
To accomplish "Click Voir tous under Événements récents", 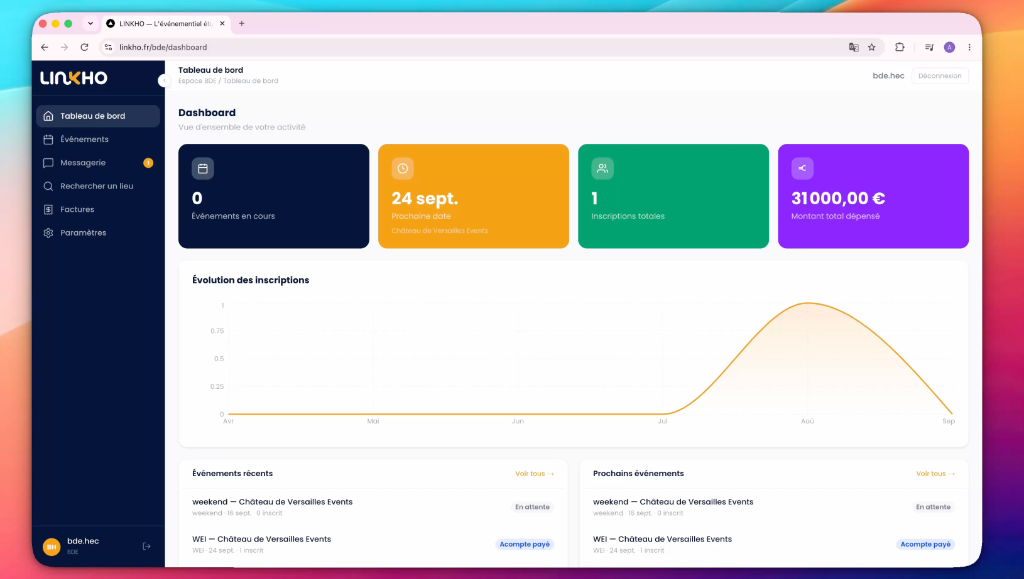I will pyautogui.click(x=534, y=473).
